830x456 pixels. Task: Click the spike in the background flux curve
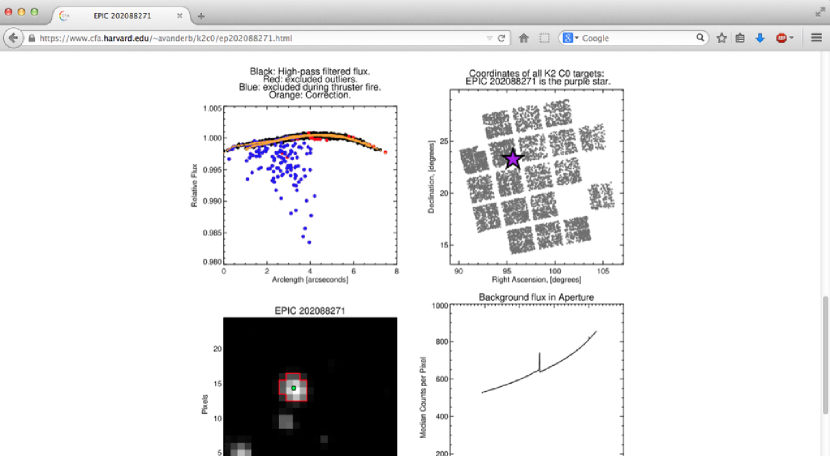click(x=539, y=362)
